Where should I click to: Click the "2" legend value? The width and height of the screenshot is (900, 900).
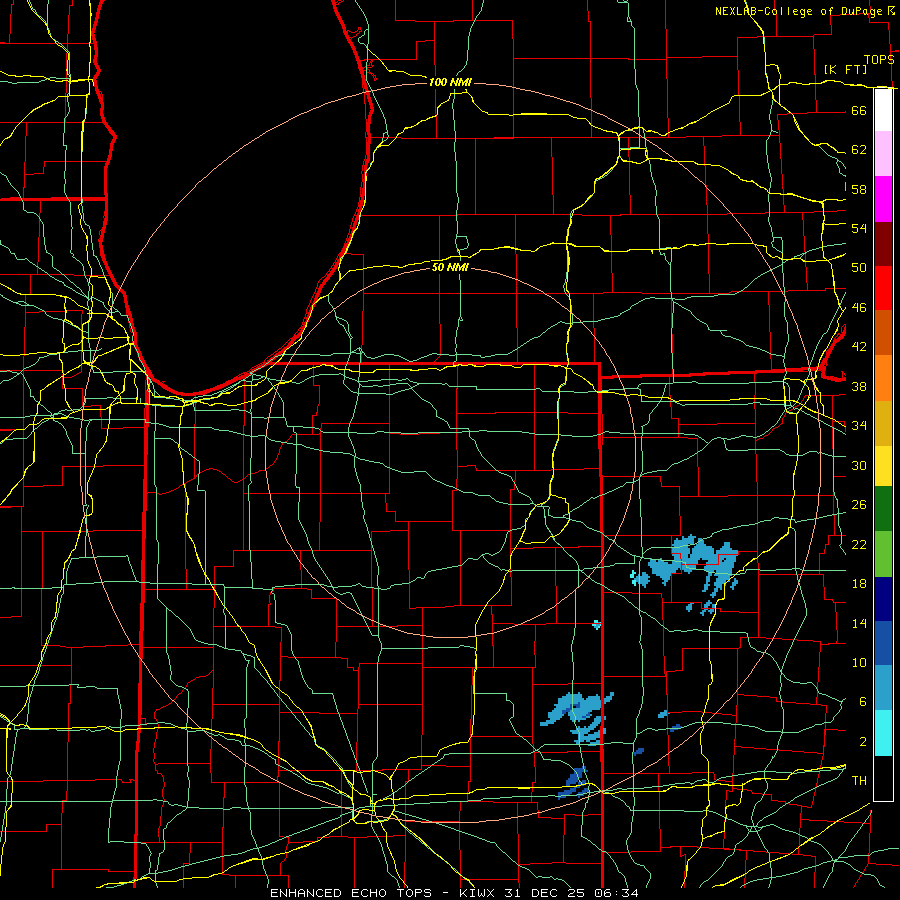coord(863,742)
